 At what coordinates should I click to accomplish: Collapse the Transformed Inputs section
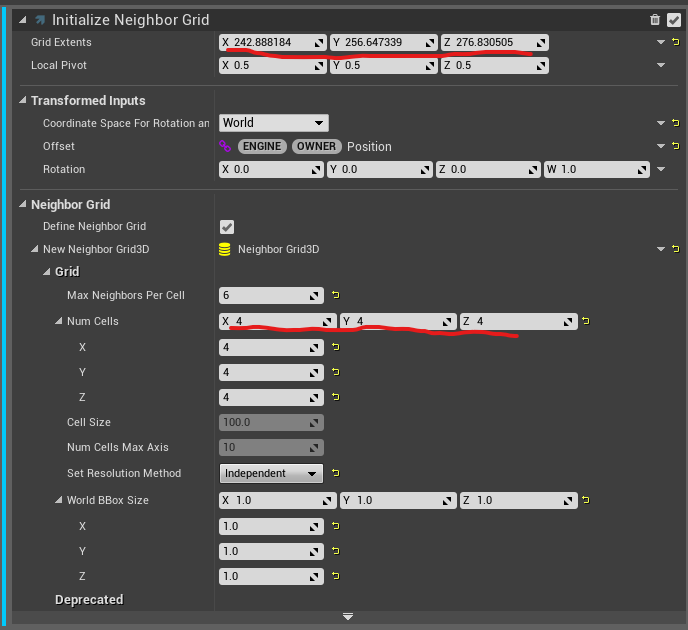pos(23,101)
